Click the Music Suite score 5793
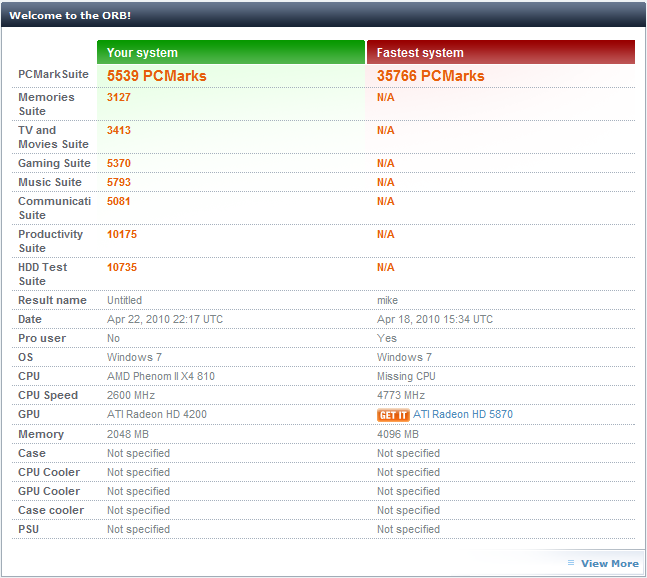Image resolution: width=647 pixels, height=578 pixels. pos(118,182)
